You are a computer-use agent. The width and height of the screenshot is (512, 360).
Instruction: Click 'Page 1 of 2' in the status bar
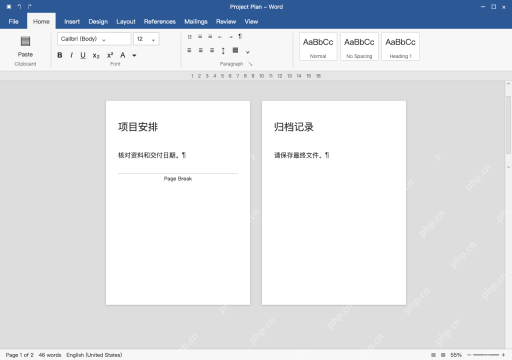pos(20,355)
